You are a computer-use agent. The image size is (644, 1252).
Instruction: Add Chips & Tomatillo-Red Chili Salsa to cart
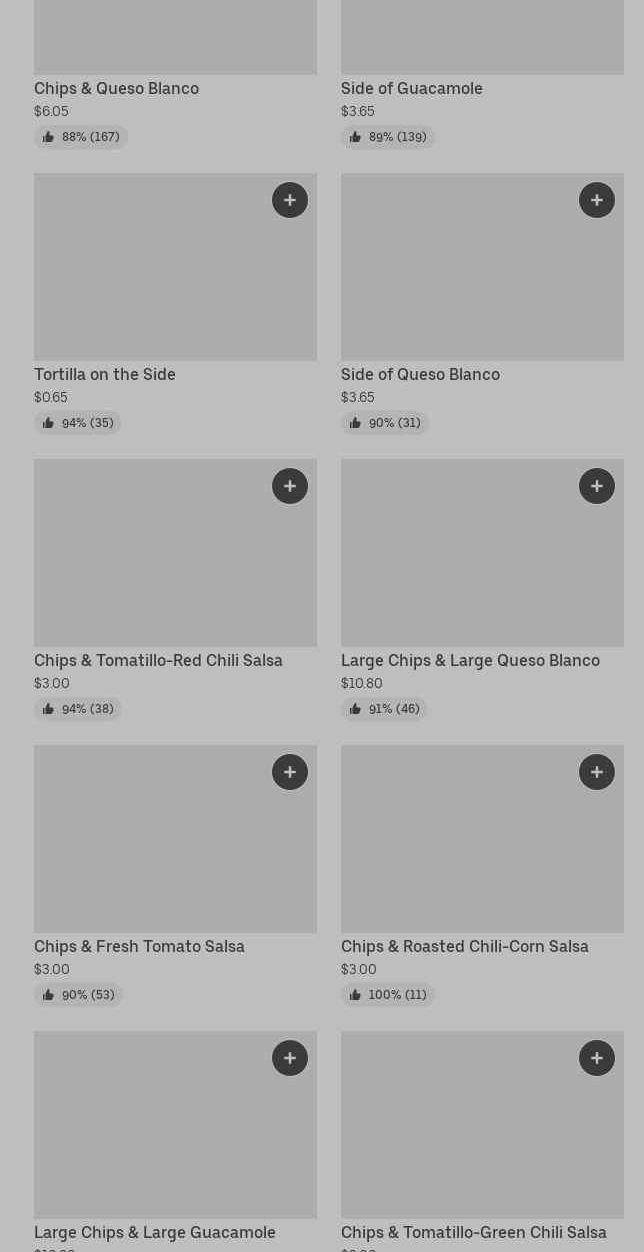pos(290,486)
